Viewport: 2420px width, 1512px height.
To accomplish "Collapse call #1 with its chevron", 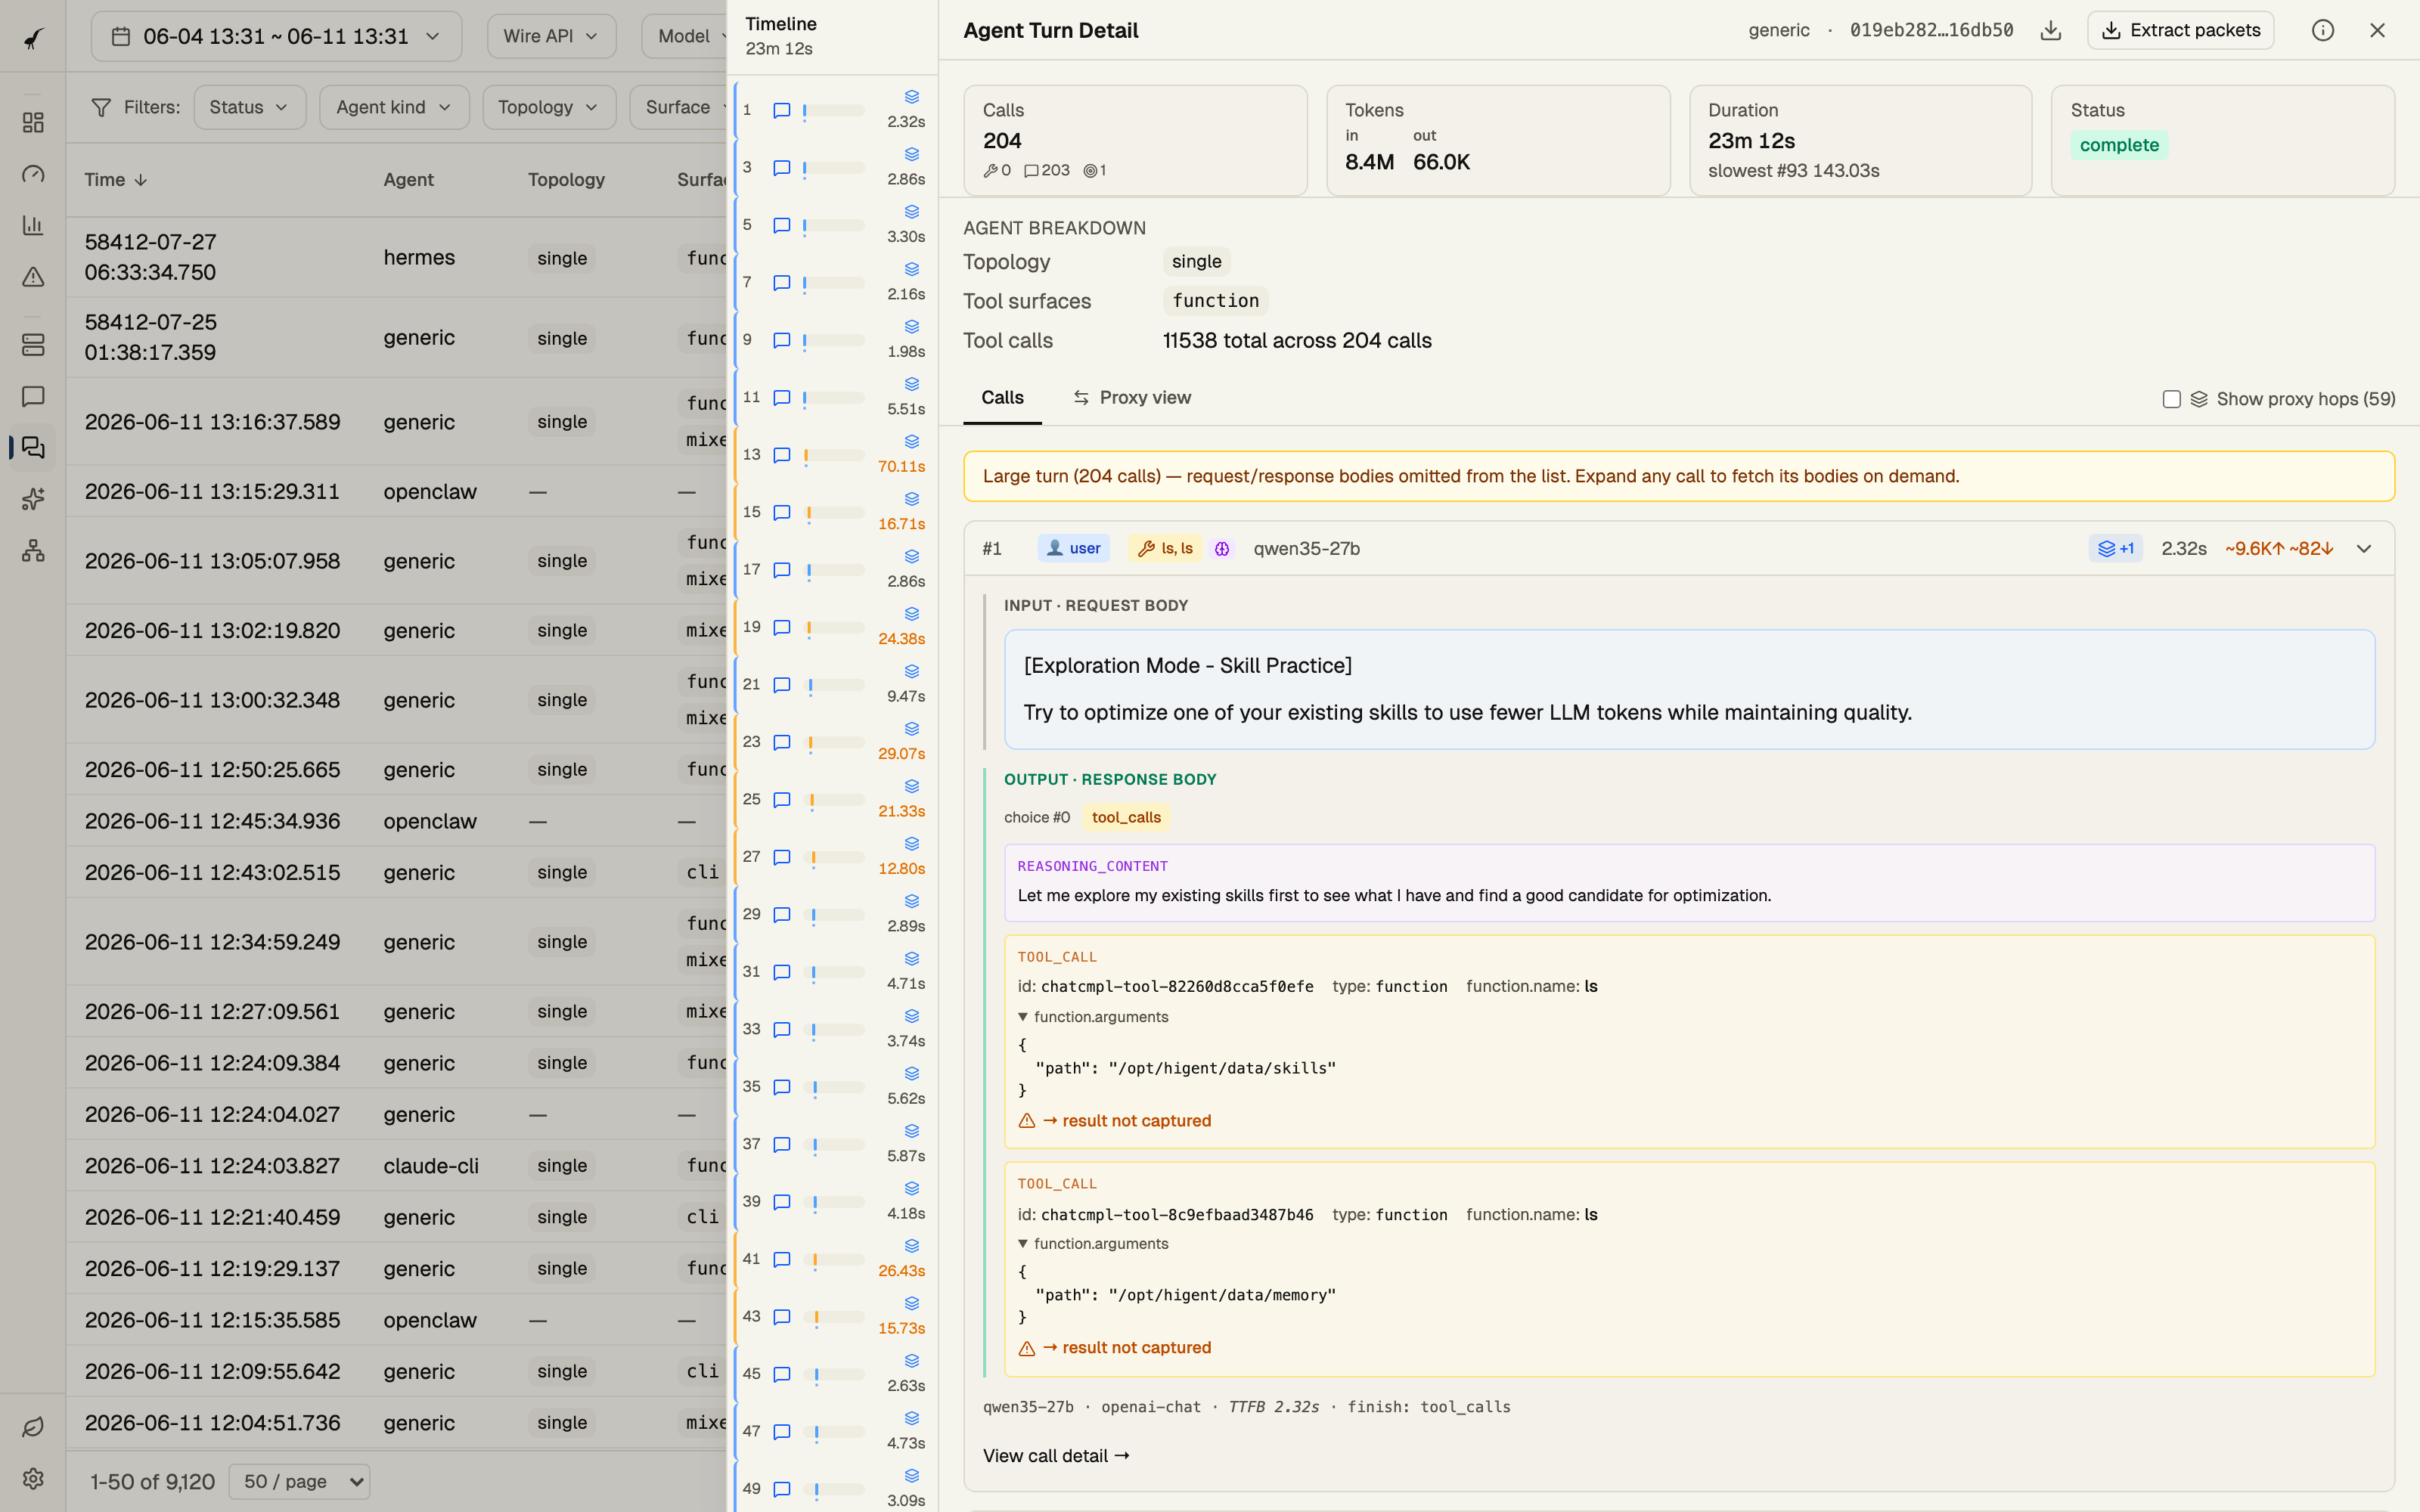I will click(2363, 548).
